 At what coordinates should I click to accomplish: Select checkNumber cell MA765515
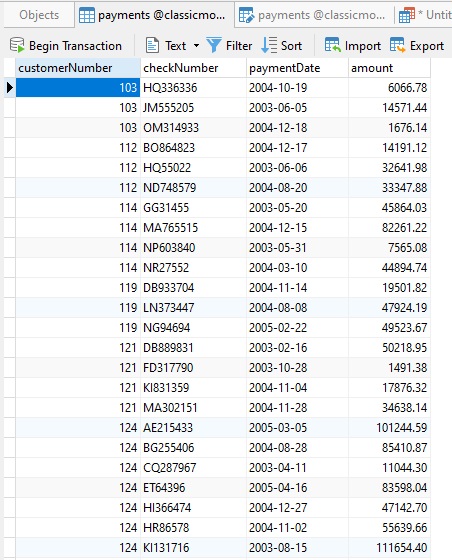click(x=193, y=228)
